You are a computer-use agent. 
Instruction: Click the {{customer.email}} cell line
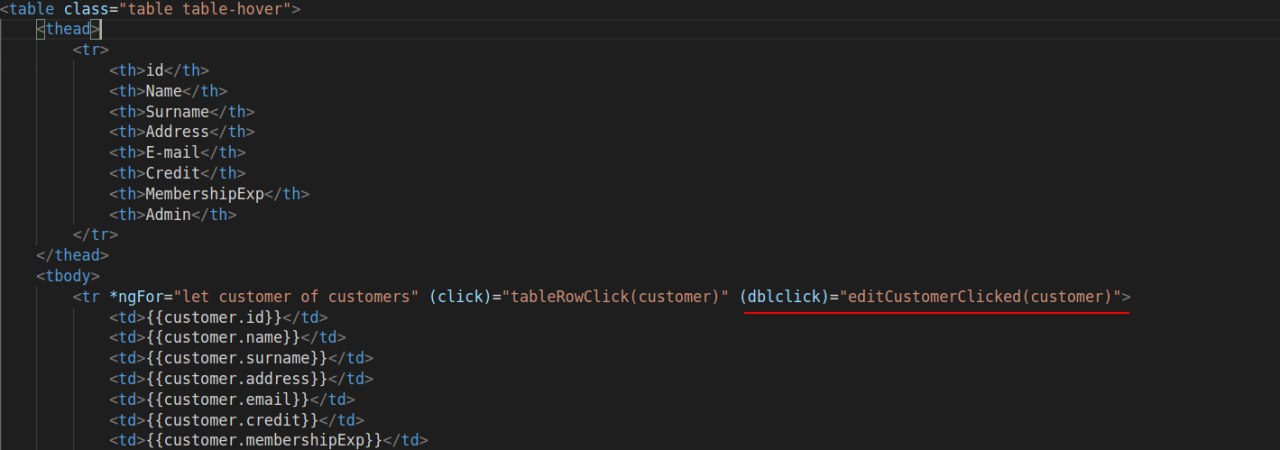232,399
